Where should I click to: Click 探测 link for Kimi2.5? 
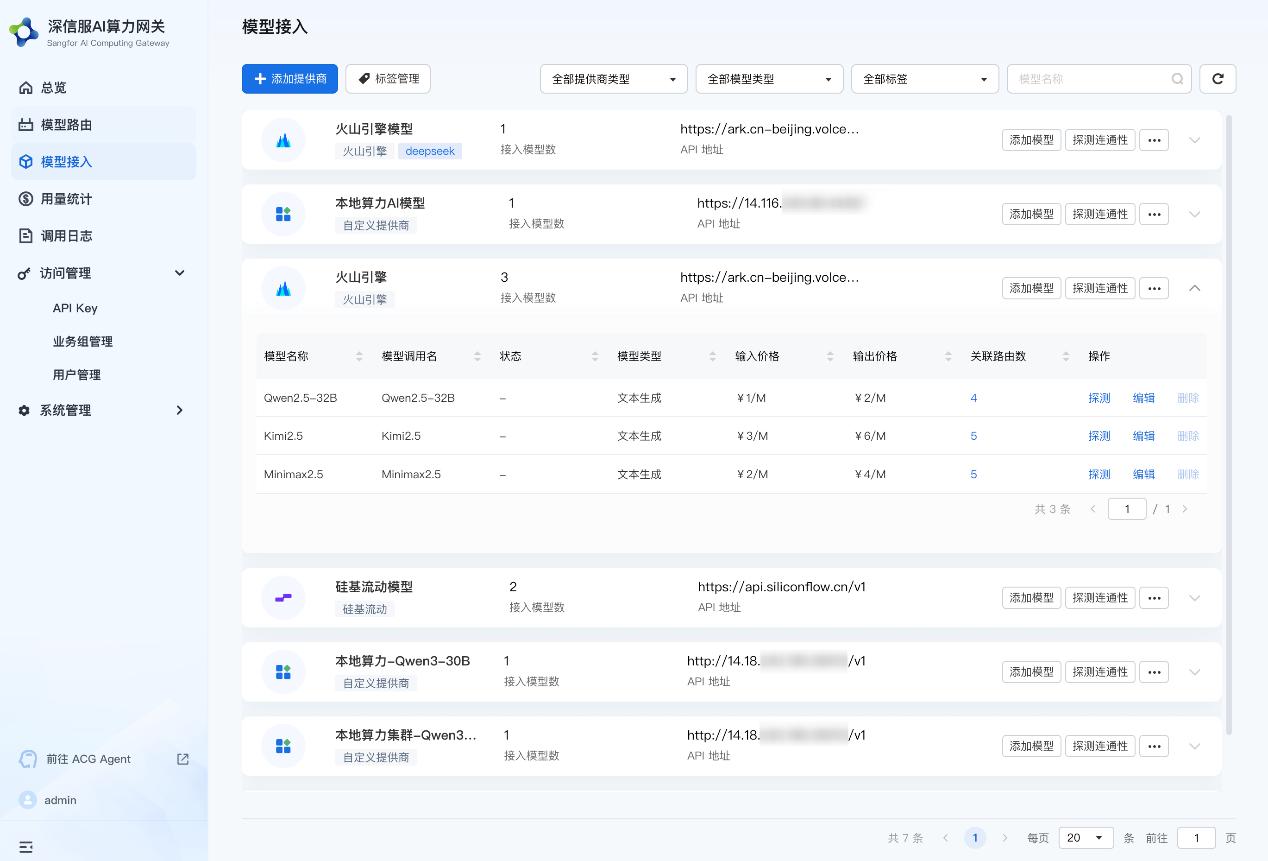[1099, 436]
